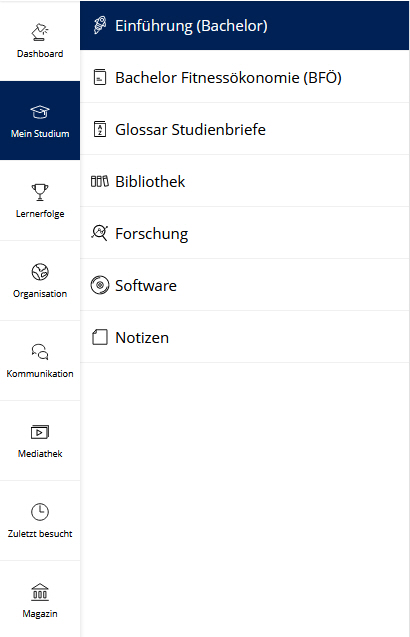Open Zuletzt besucht clock icon

tap(40, 512)
